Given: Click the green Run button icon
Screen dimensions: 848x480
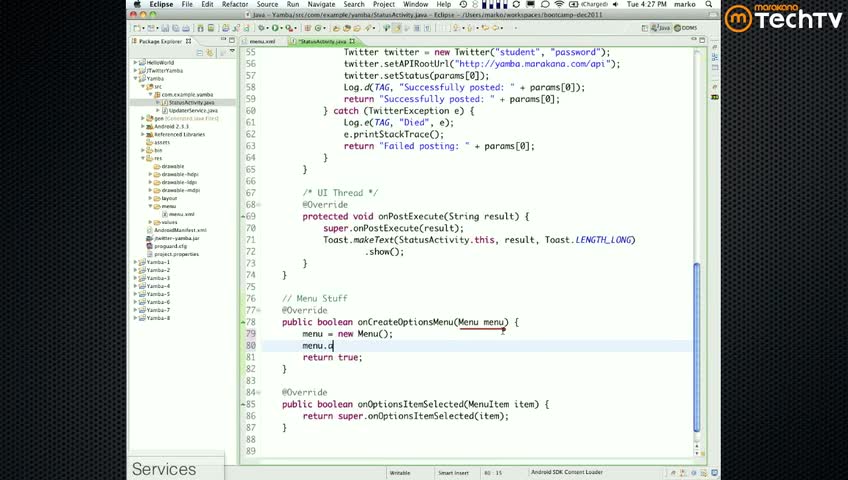Looking at the screenshot, I should click(275, 28).
